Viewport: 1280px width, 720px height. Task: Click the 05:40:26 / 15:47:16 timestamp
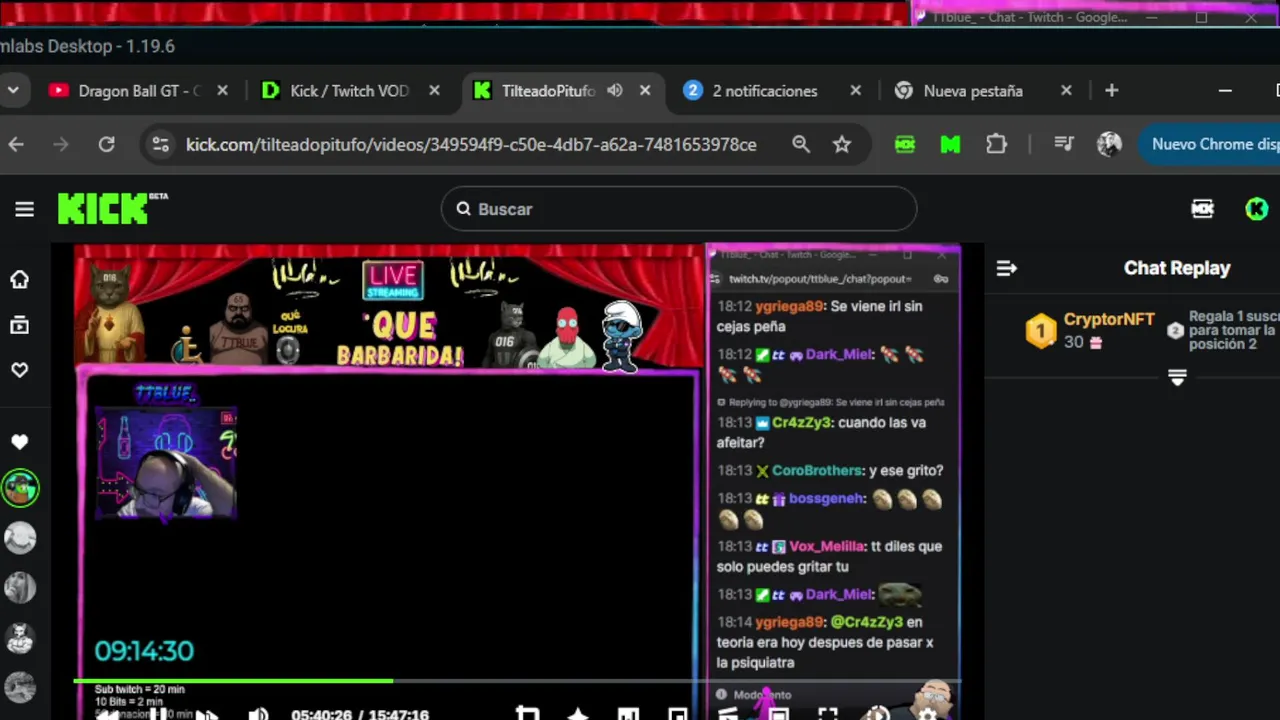pyautogui.click(x=360, y=714)
